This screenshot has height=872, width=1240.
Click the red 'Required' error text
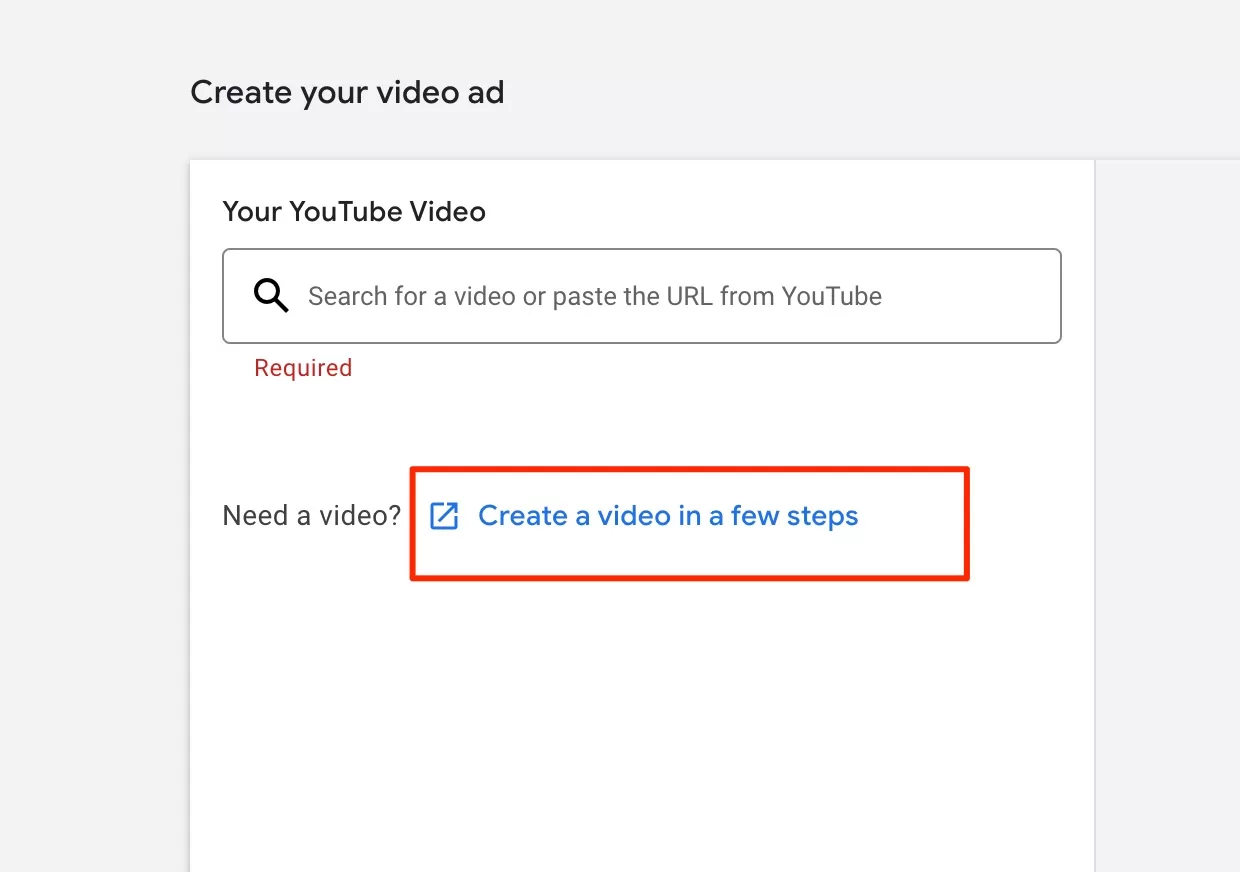pyautogui.click(x=303, y=368)
